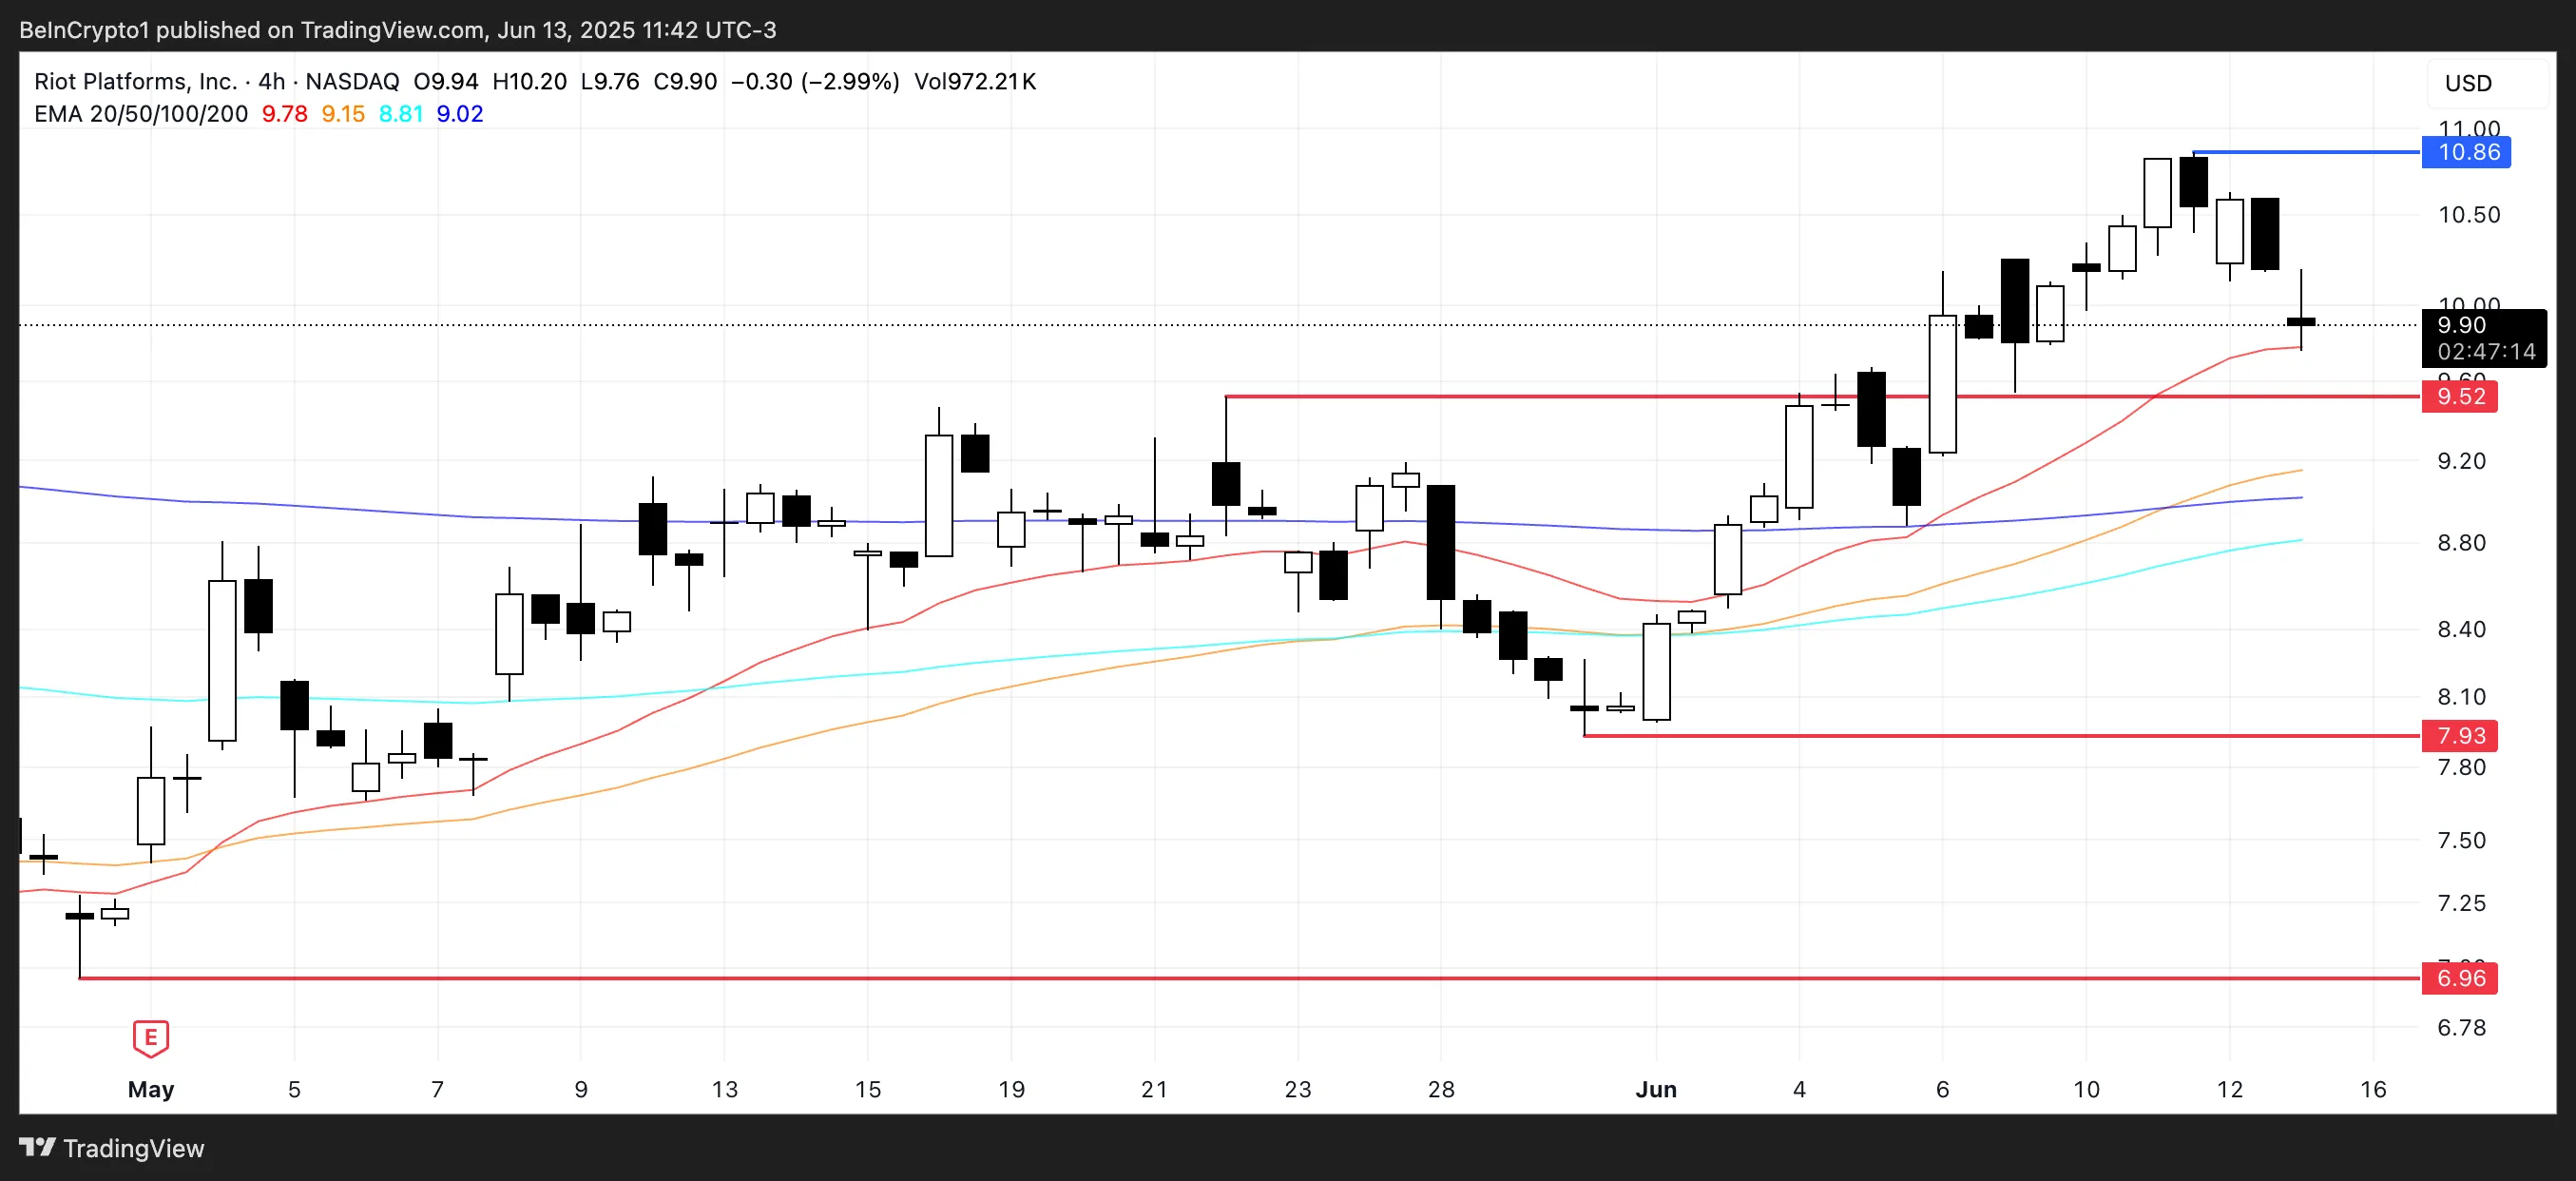Click the TradingView logo icon
The height and width of the screenshot is (1181, 2576).
38,1147
